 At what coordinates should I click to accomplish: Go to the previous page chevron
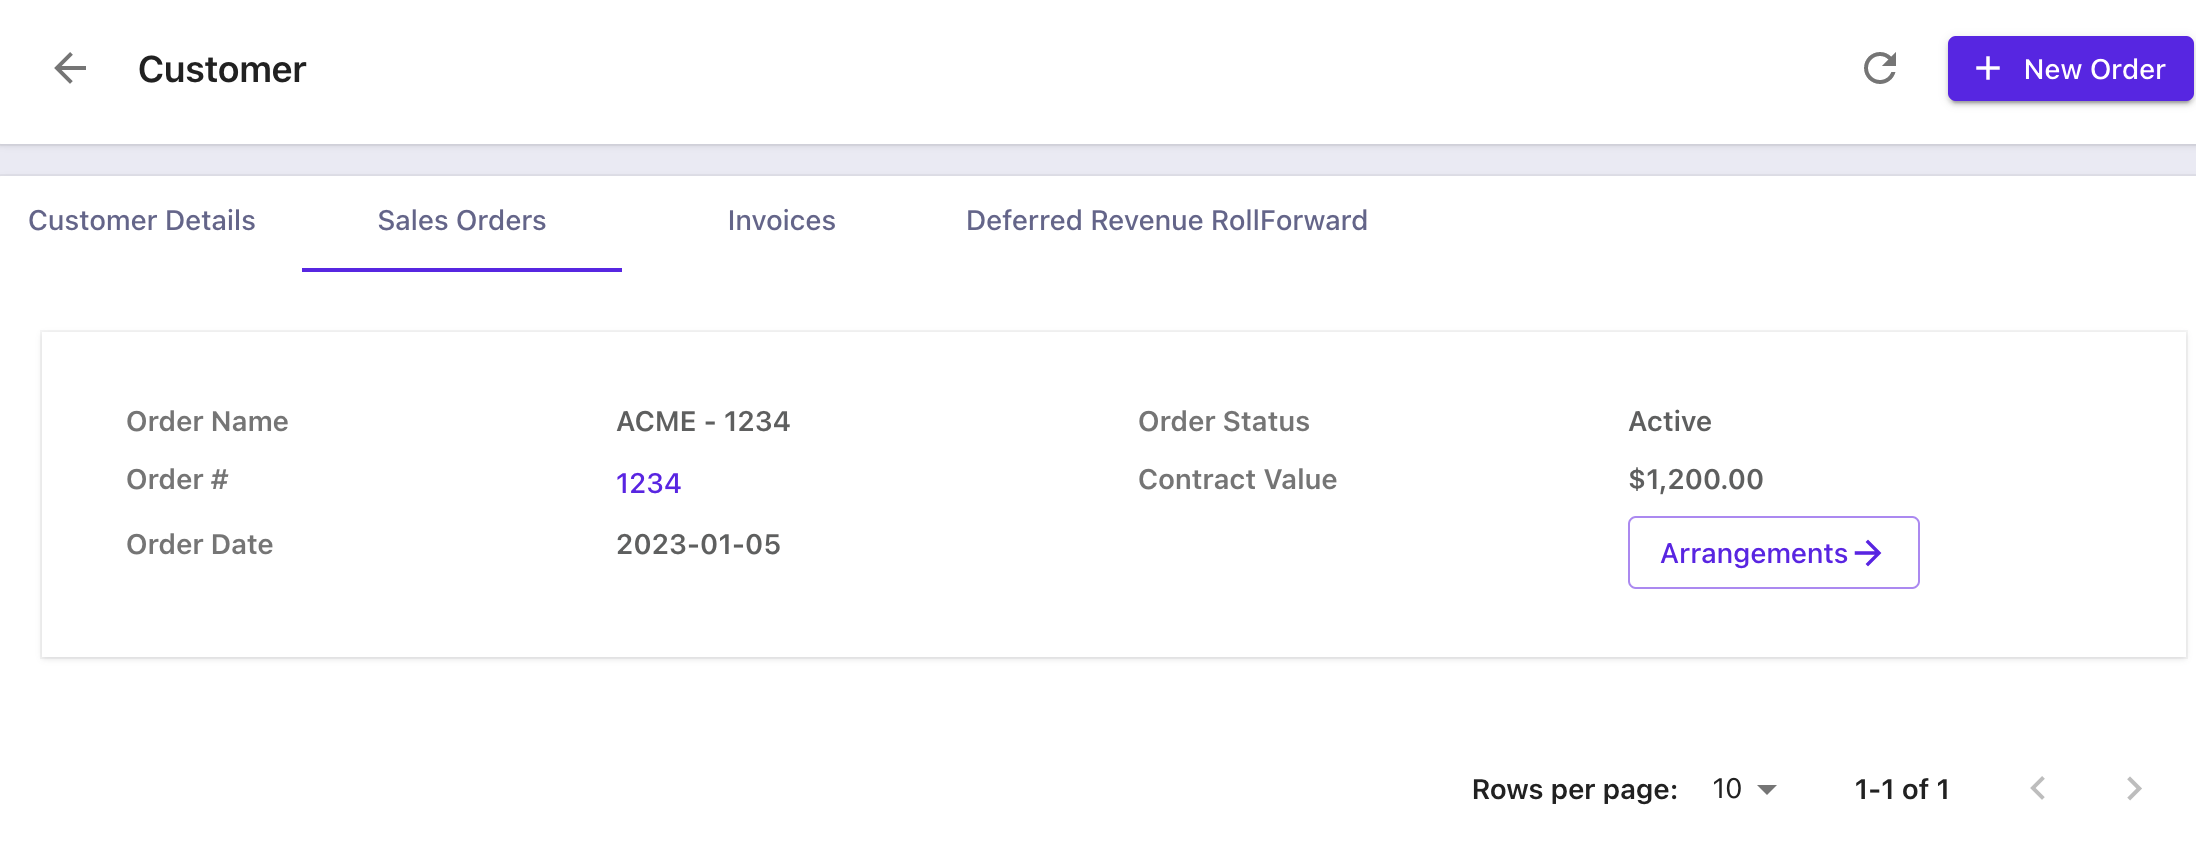click(x=2038, y=789)
